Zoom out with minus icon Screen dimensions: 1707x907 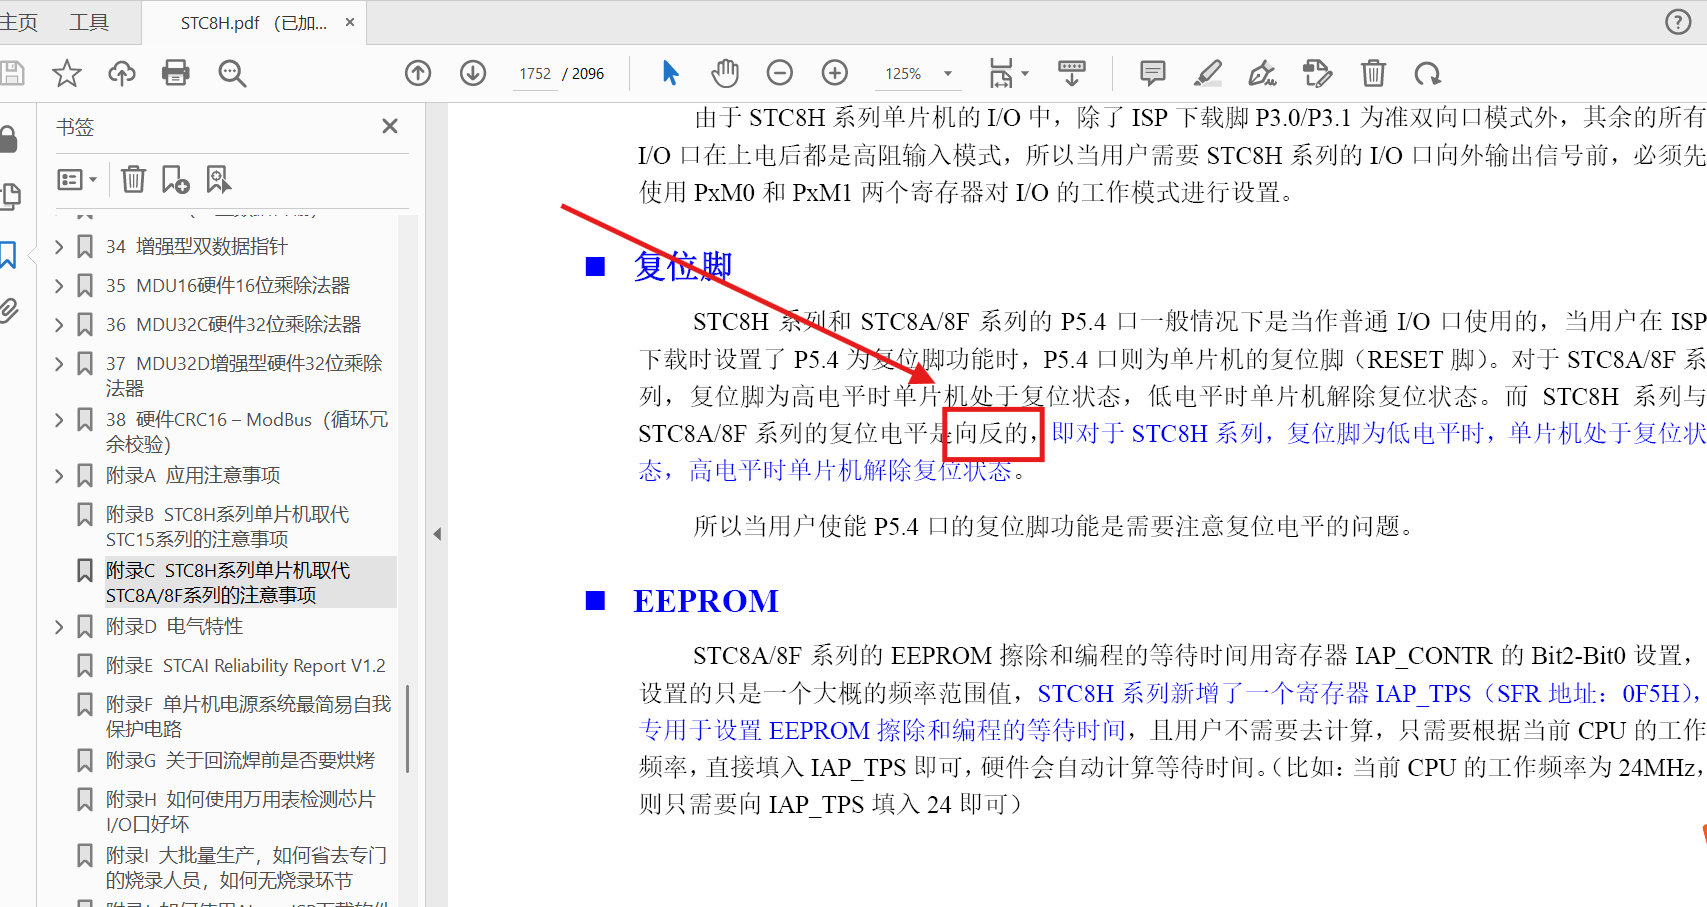coord(780,73)
